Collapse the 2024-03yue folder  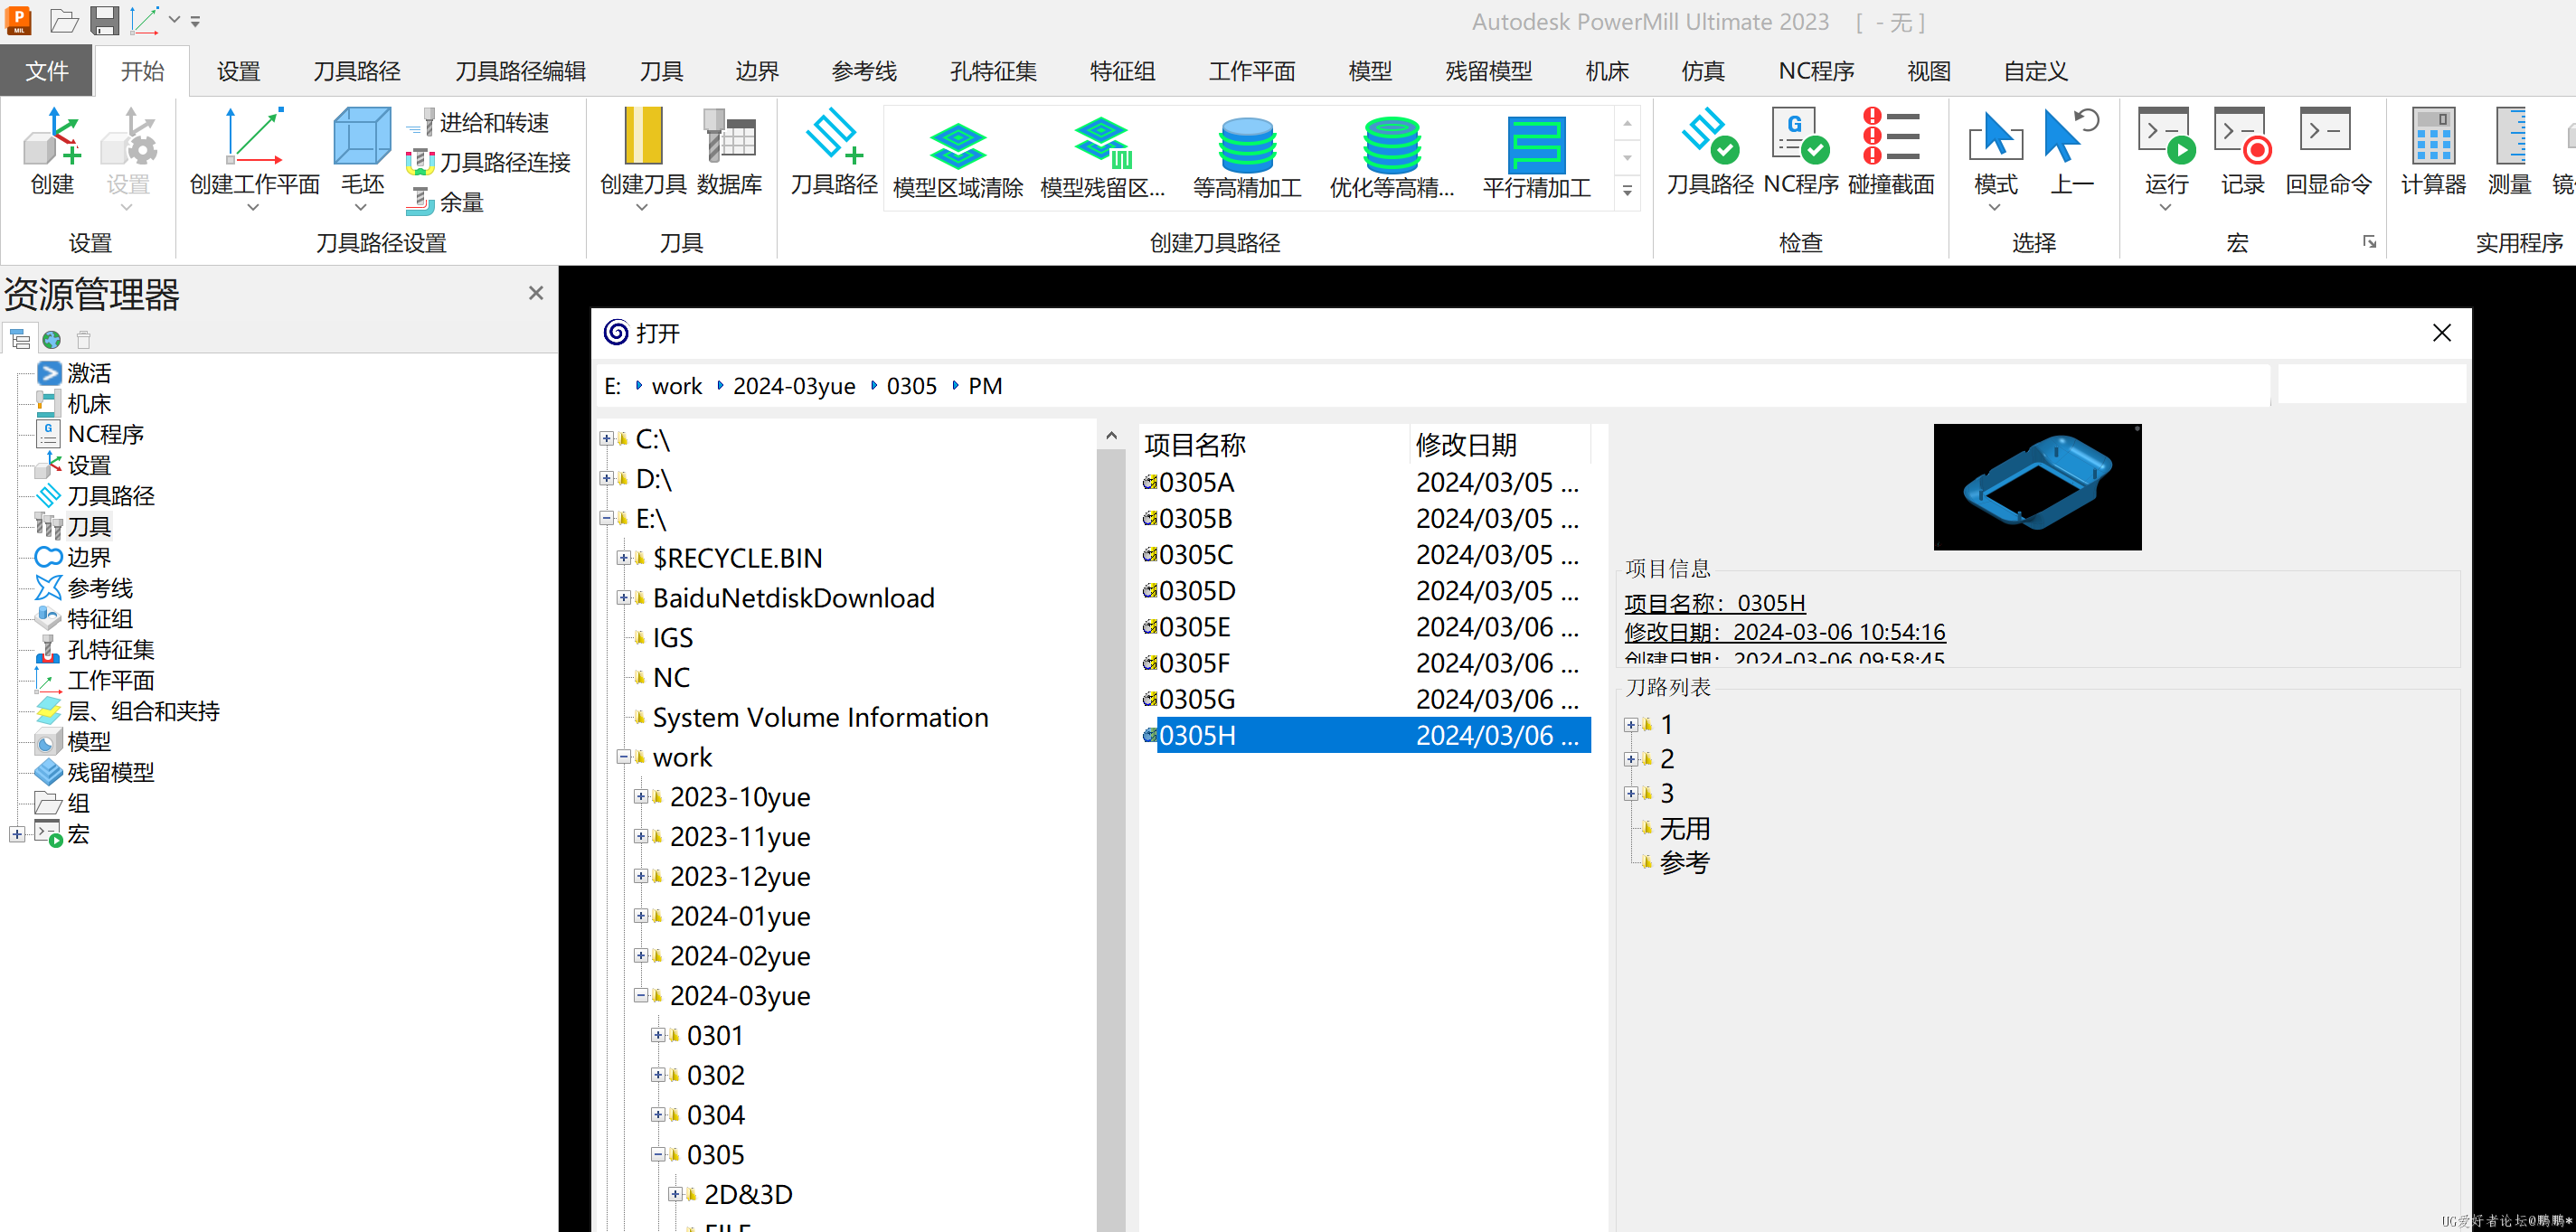pyautogui.click(x=641, y=995)
